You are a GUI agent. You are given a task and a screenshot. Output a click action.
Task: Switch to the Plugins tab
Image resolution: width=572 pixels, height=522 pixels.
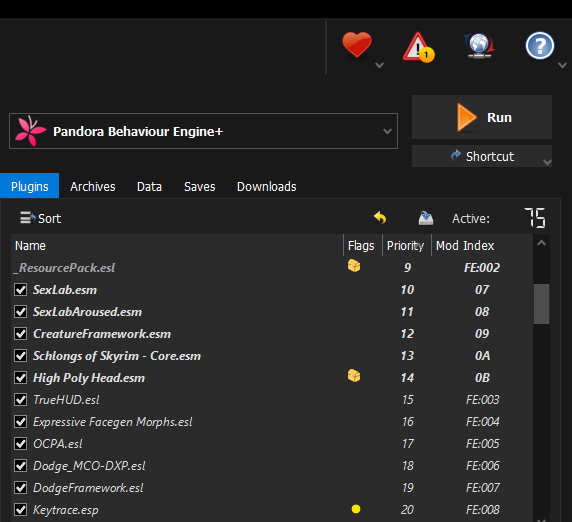pos(30,186)
